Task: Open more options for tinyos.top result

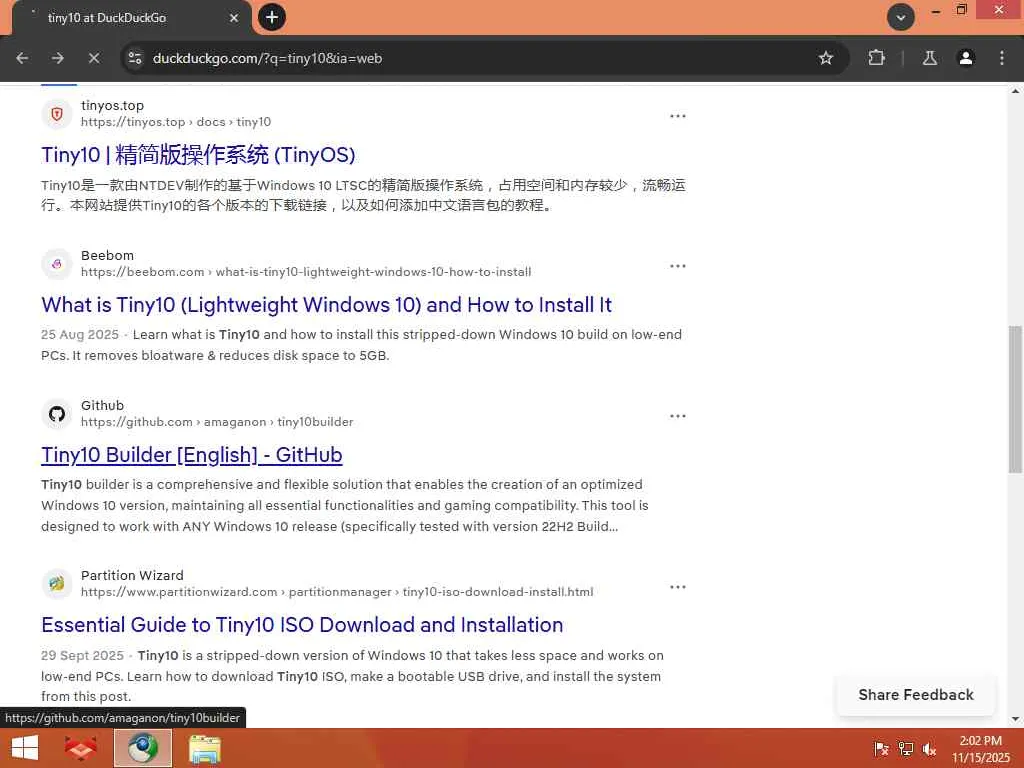Action: pos(678,116)
